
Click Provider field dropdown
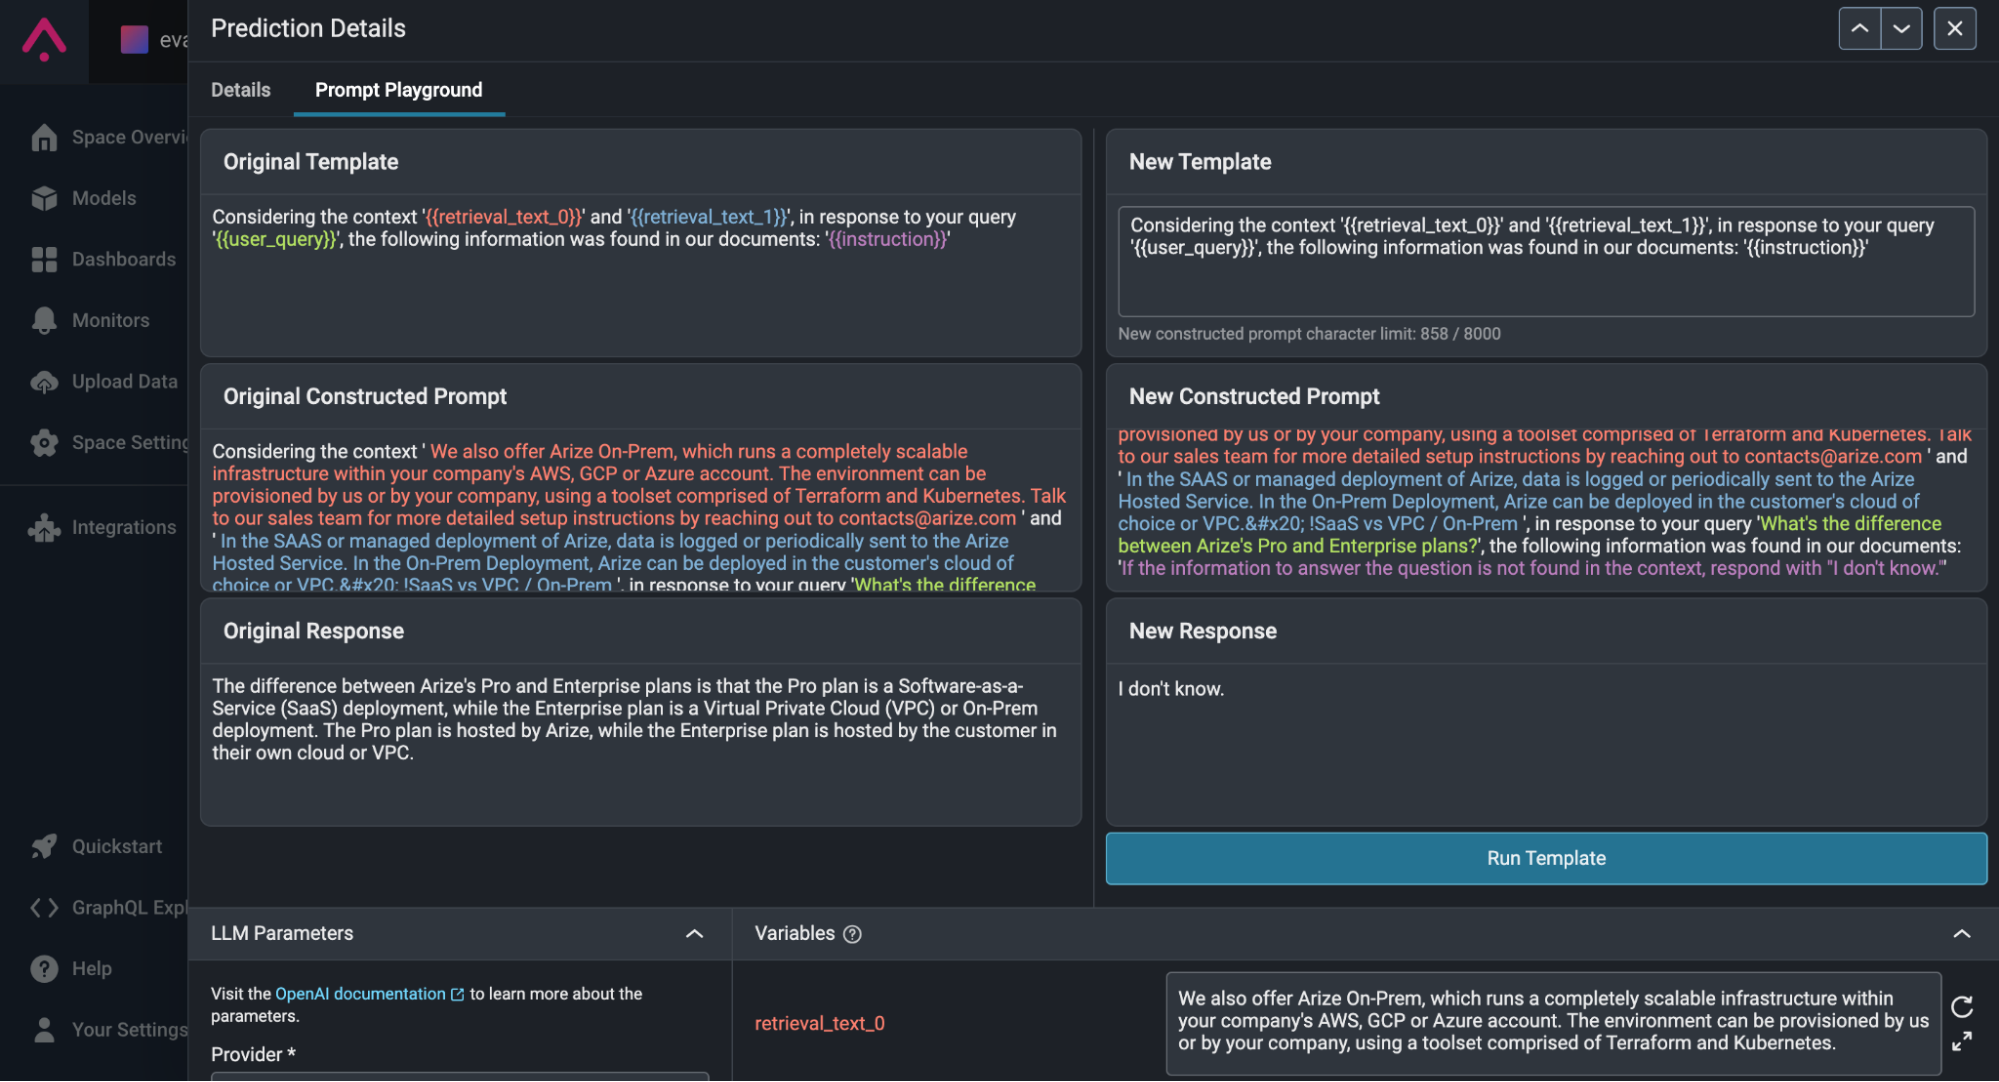pos(459,1078)
